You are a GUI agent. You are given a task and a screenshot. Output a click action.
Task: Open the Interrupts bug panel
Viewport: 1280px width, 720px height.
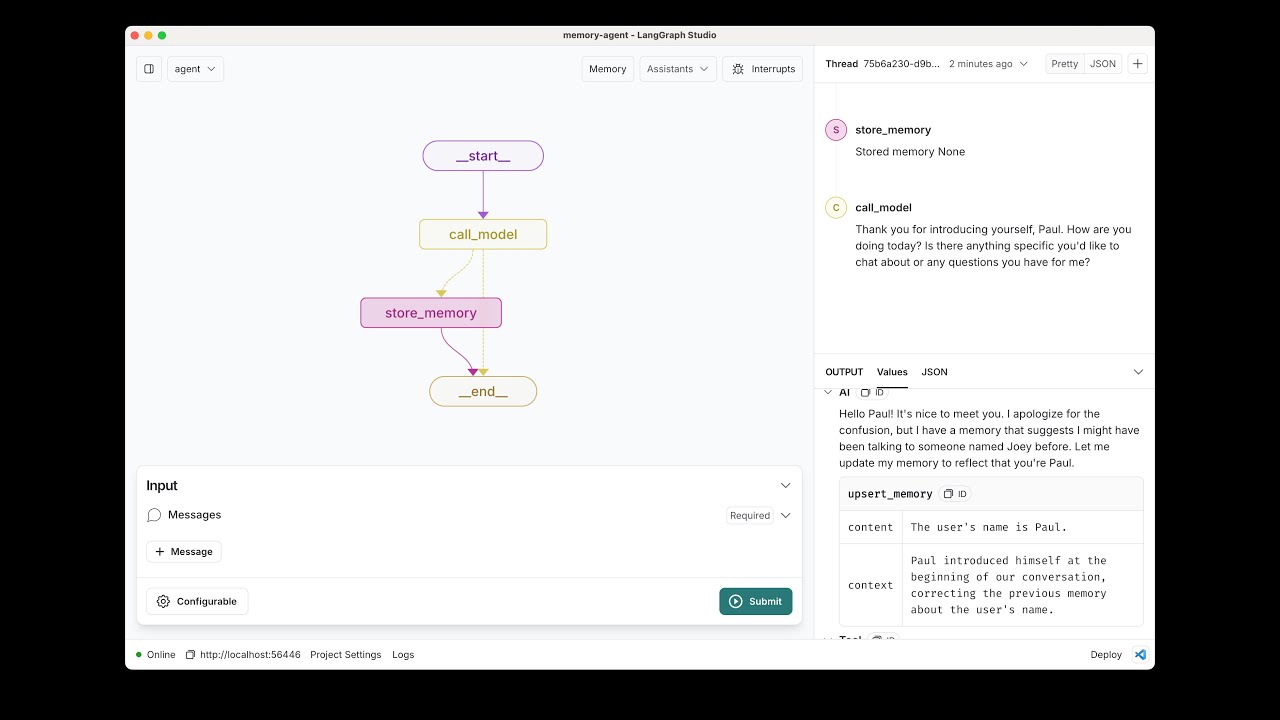pos(763,69)
